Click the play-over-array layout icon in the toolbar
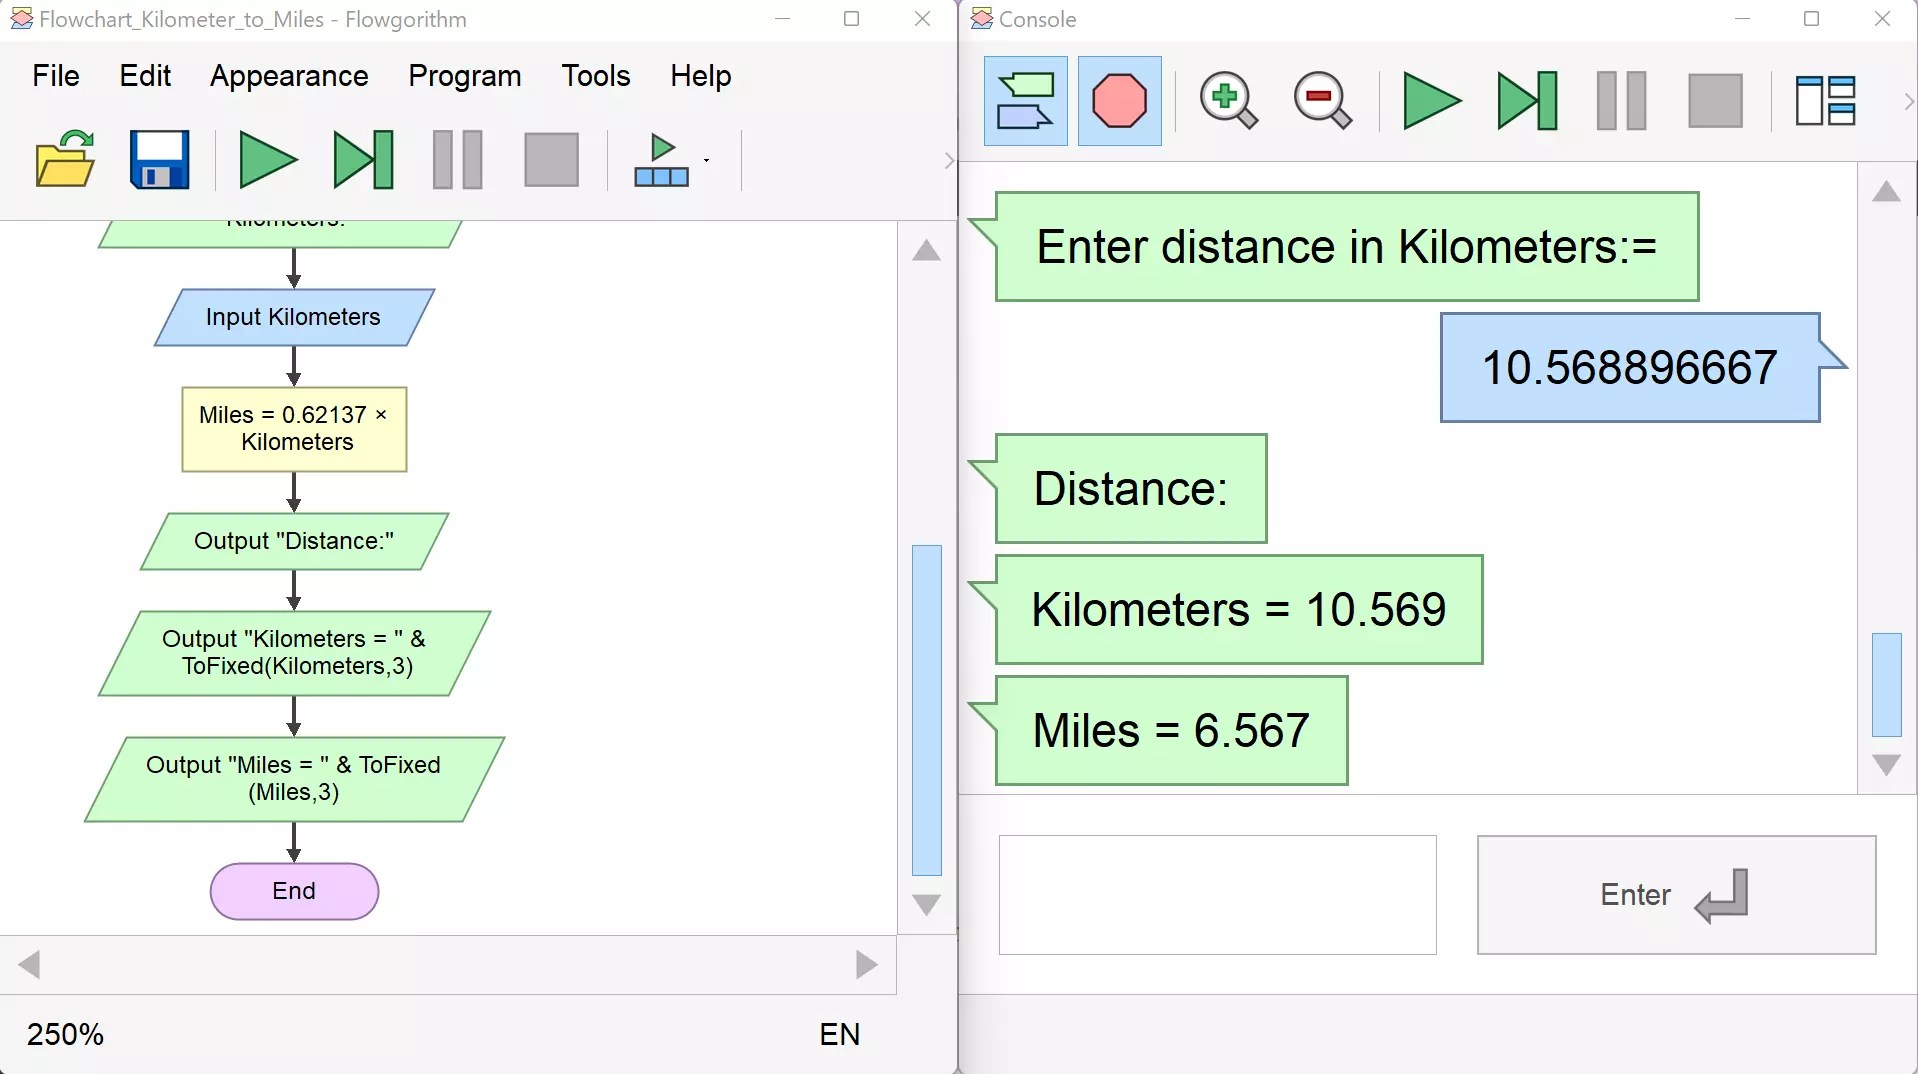The width and height of the screenshot is (1918, 1074). 662,159
